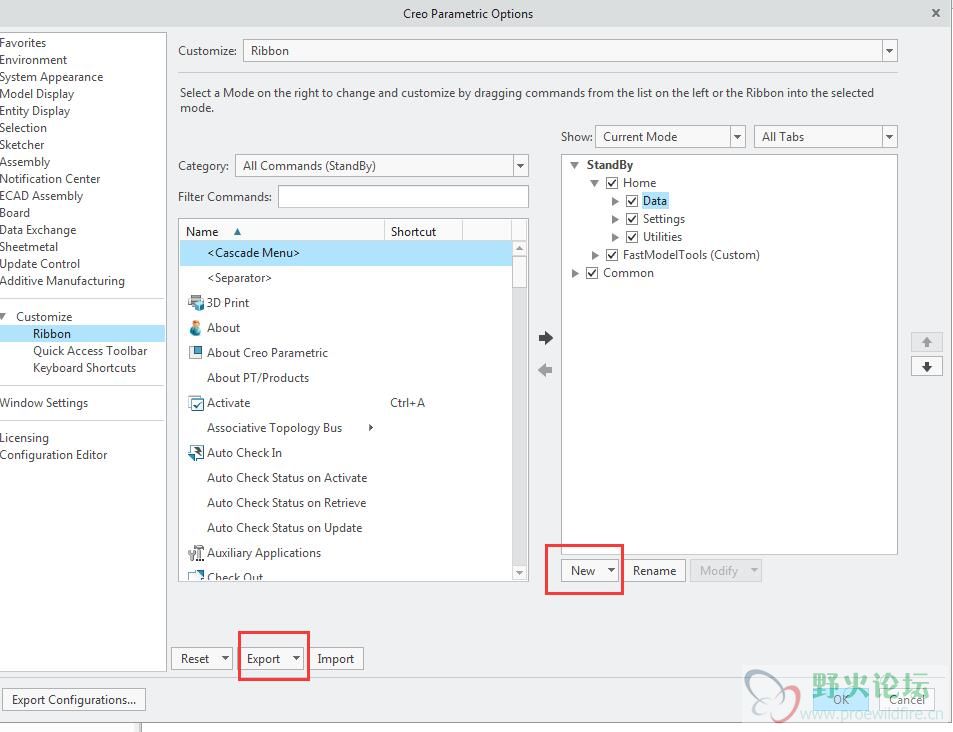Uncheck the Settings group checkbox
This screenshot has height=732, width=953.
[x=632, y=219]
